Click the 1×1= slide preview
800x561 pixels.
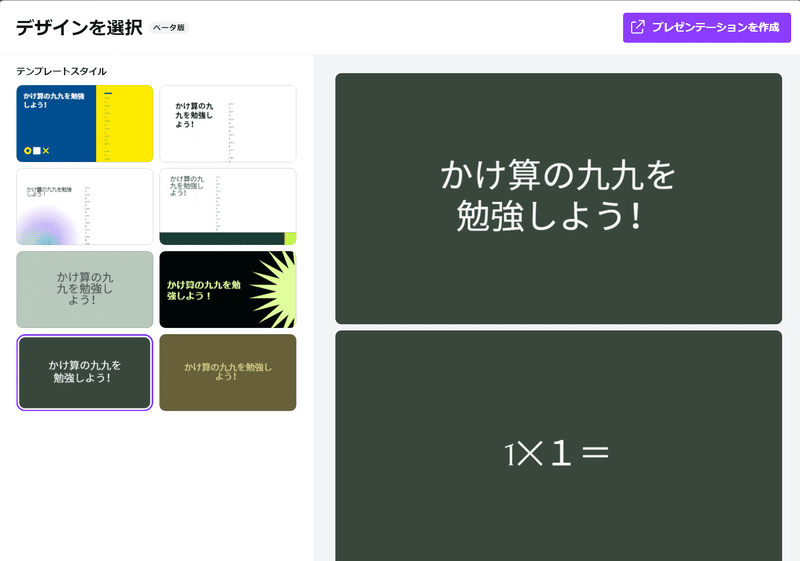coord(558,446)
